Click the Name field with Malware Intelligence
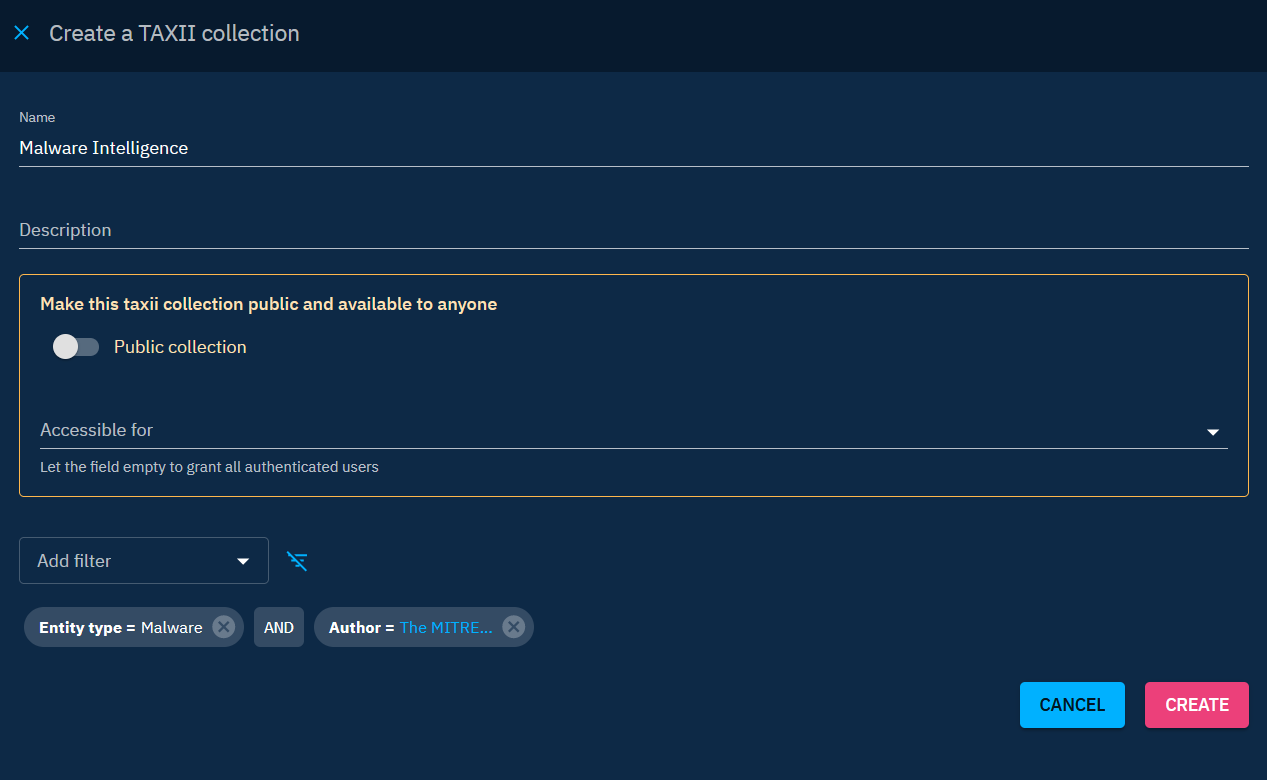This screenshot has height=780, width=1267. [x=633, y=148]
